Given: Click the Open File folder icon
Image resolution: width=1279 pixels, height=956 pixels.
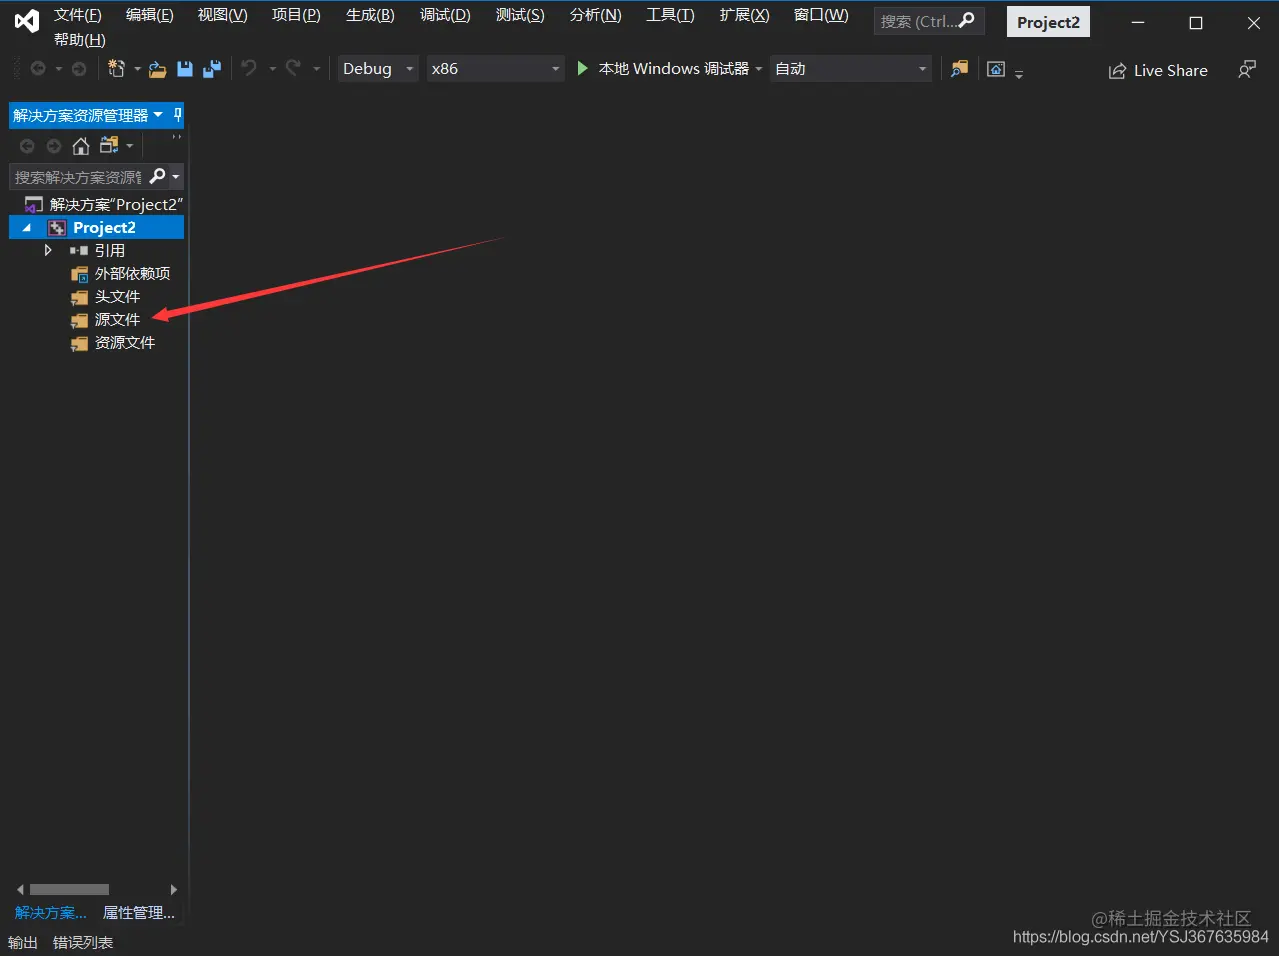Looking at the screenshot, I should [157, 69].
